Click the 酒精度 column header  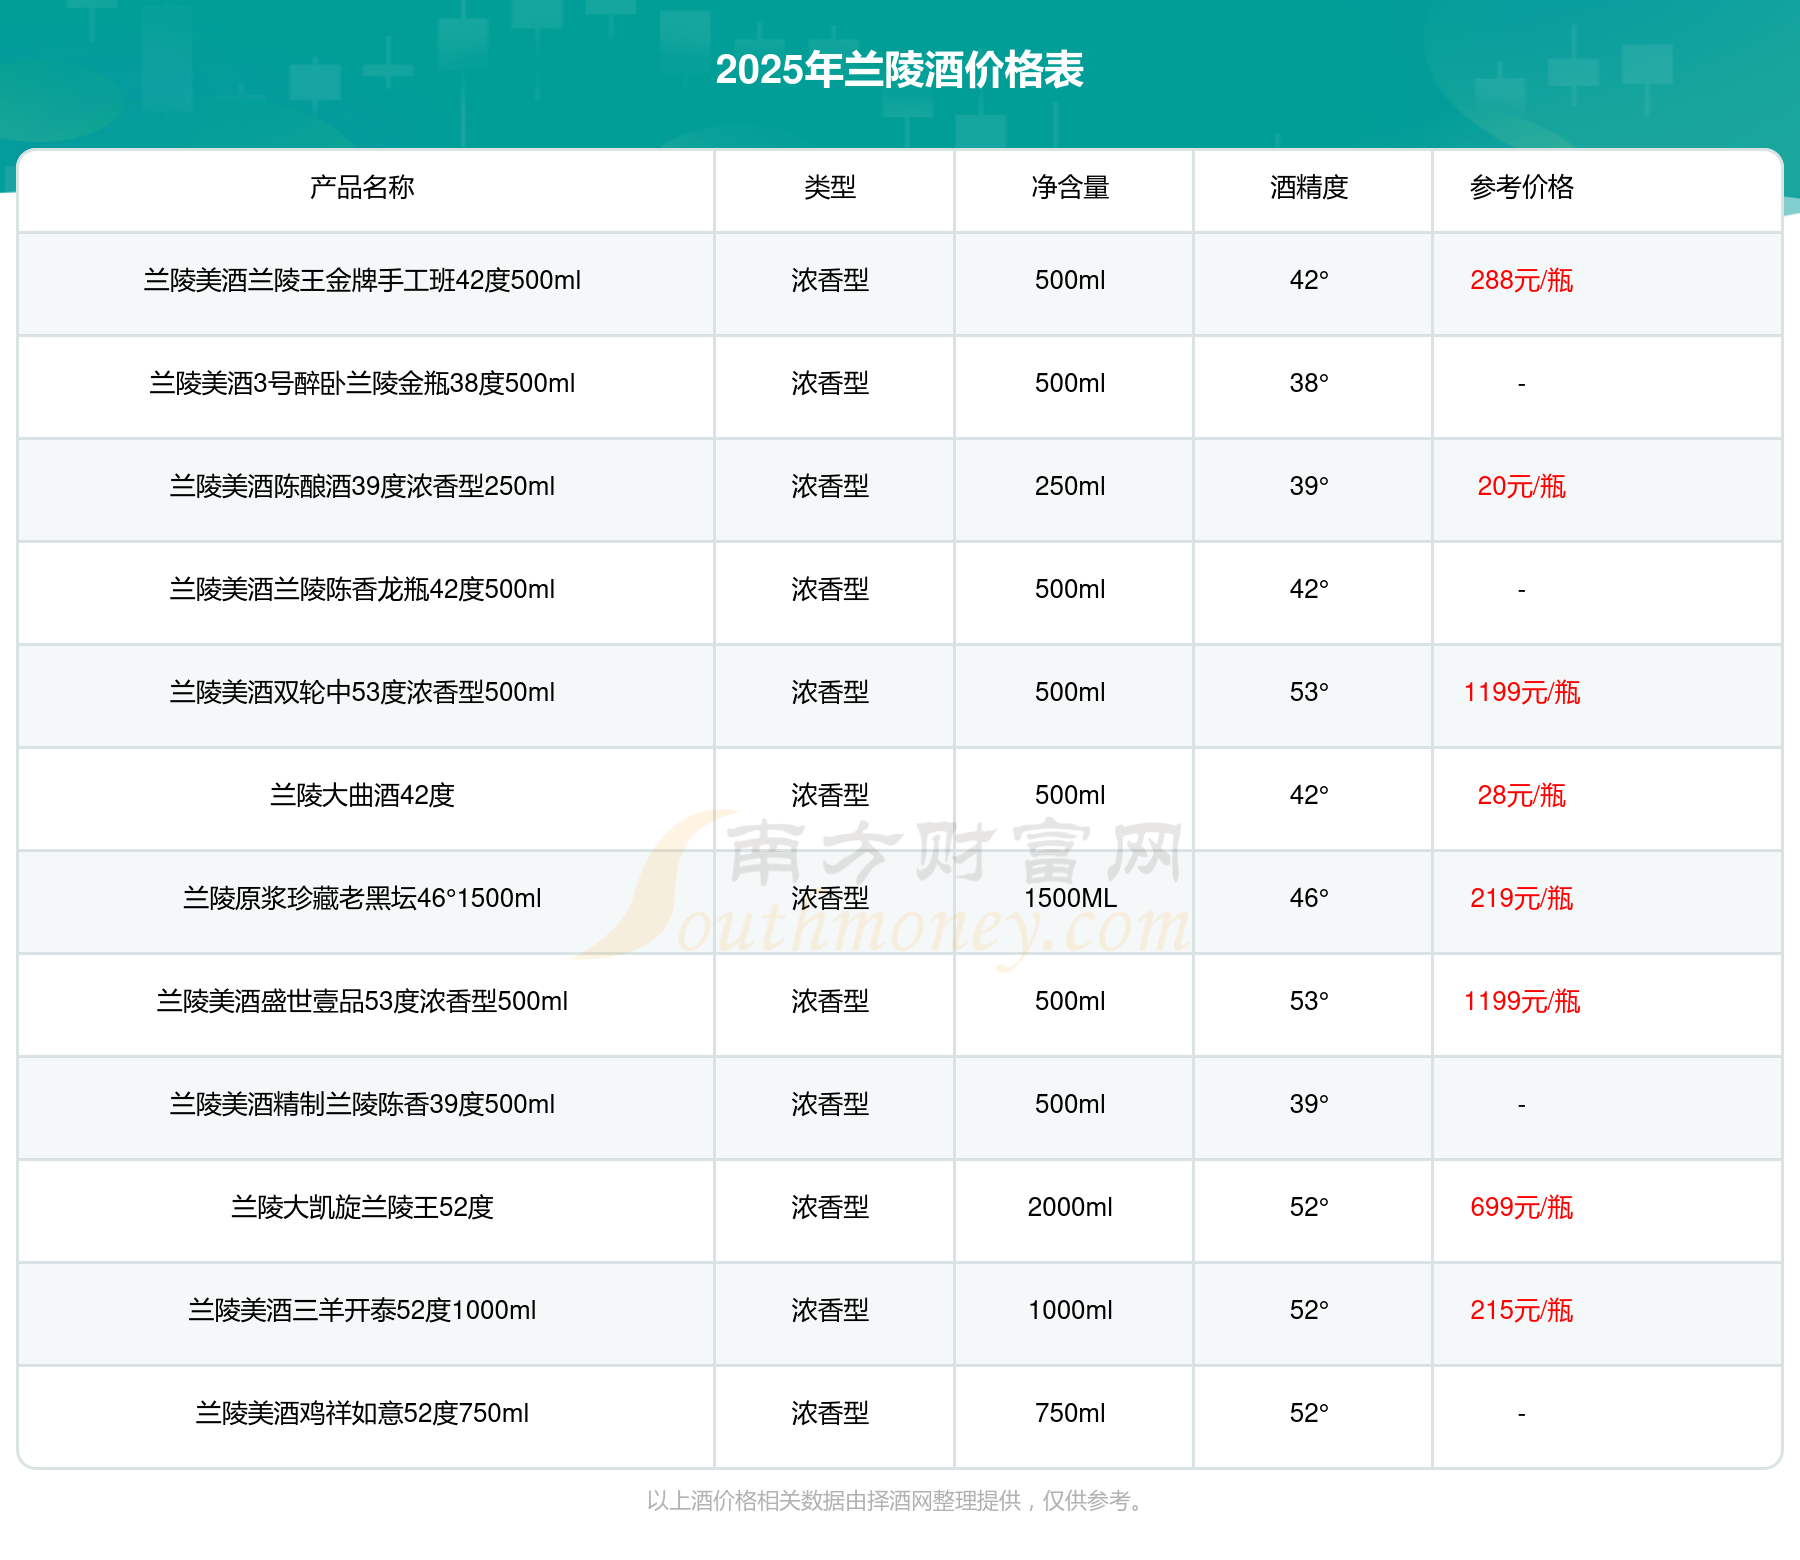1309,187
